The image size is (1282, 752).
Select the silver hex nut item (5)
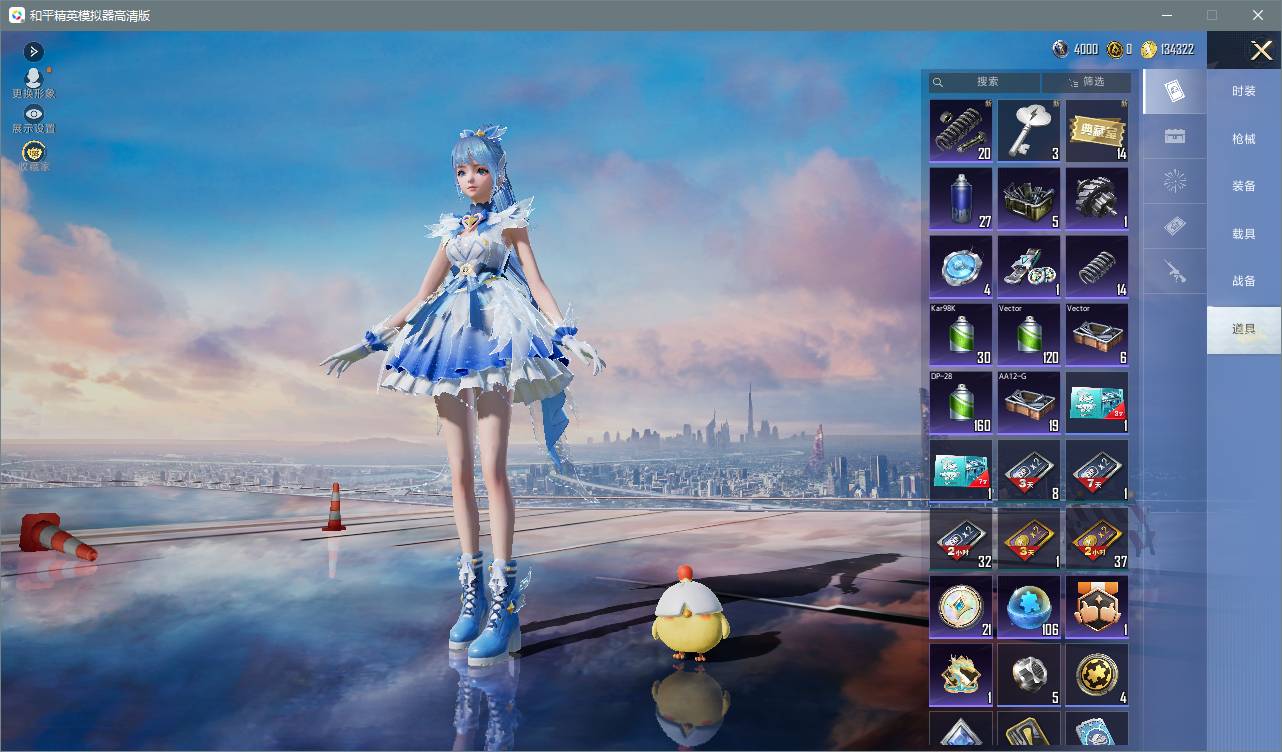click(1029, 674)
